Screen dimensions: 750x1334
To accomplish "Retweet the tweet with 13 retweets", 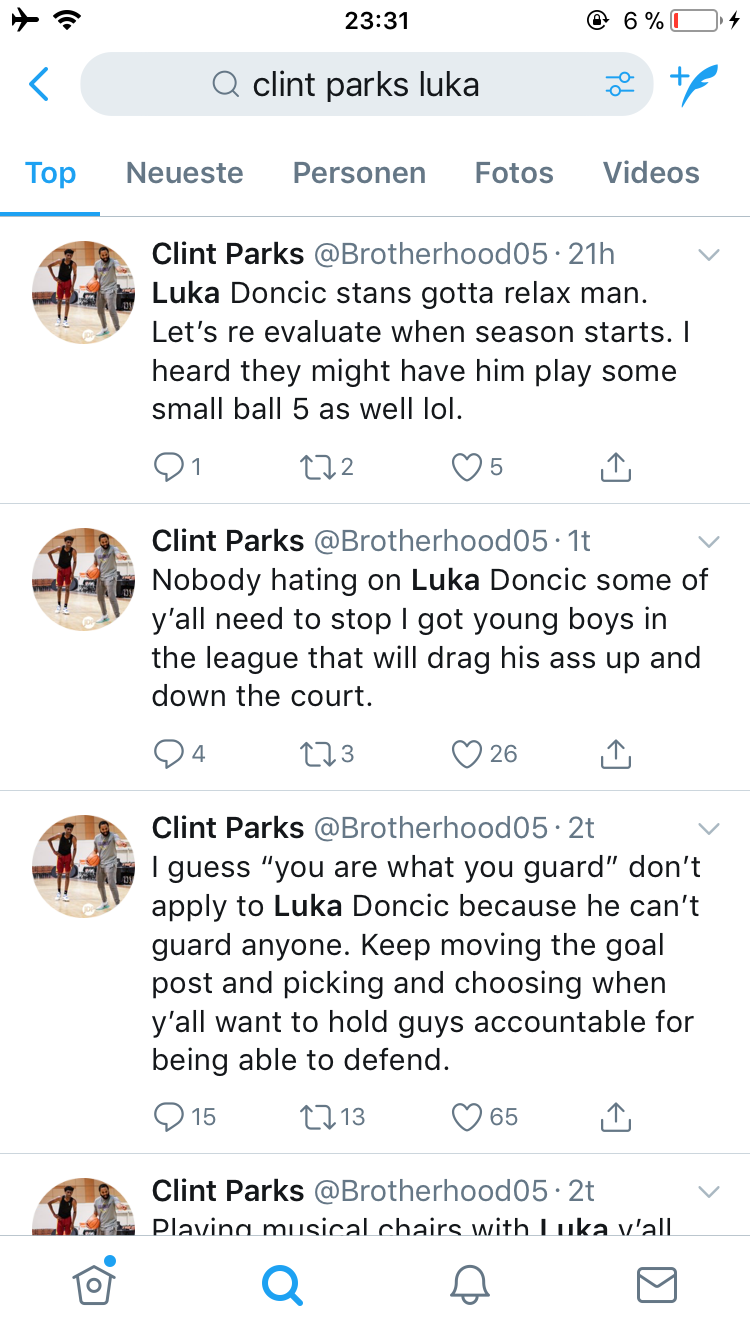I will [318, 1117].
